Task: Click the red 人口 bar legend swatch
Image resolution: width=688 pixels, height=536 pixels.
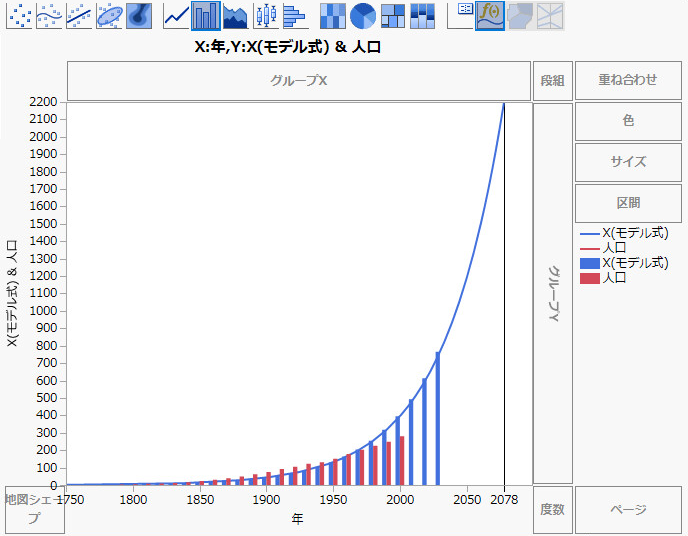Action: (x=590, y=278)
